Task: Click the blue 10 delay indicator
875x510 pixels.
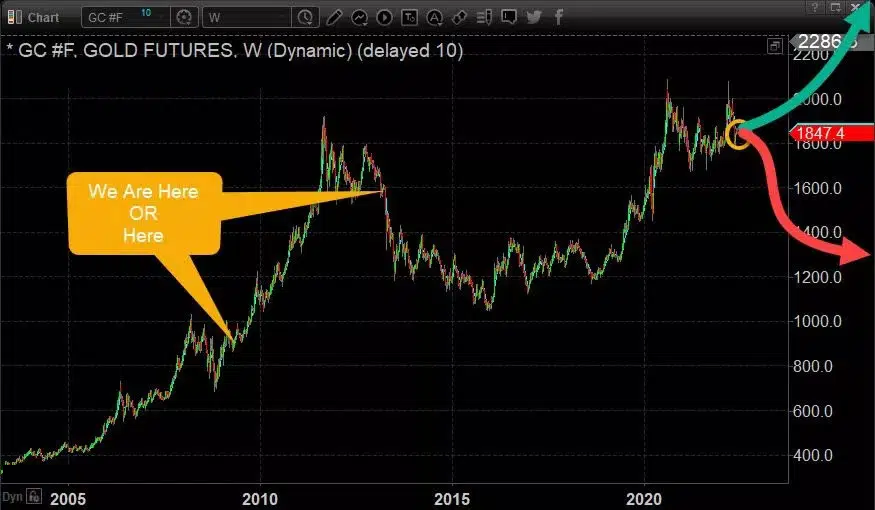Action: tap(146, 12)
